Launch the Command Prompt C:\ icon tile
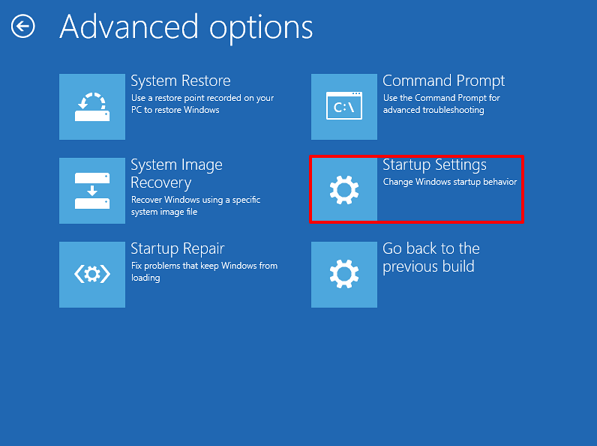This screenshot has width=597, height=446. tap(344, 107)
